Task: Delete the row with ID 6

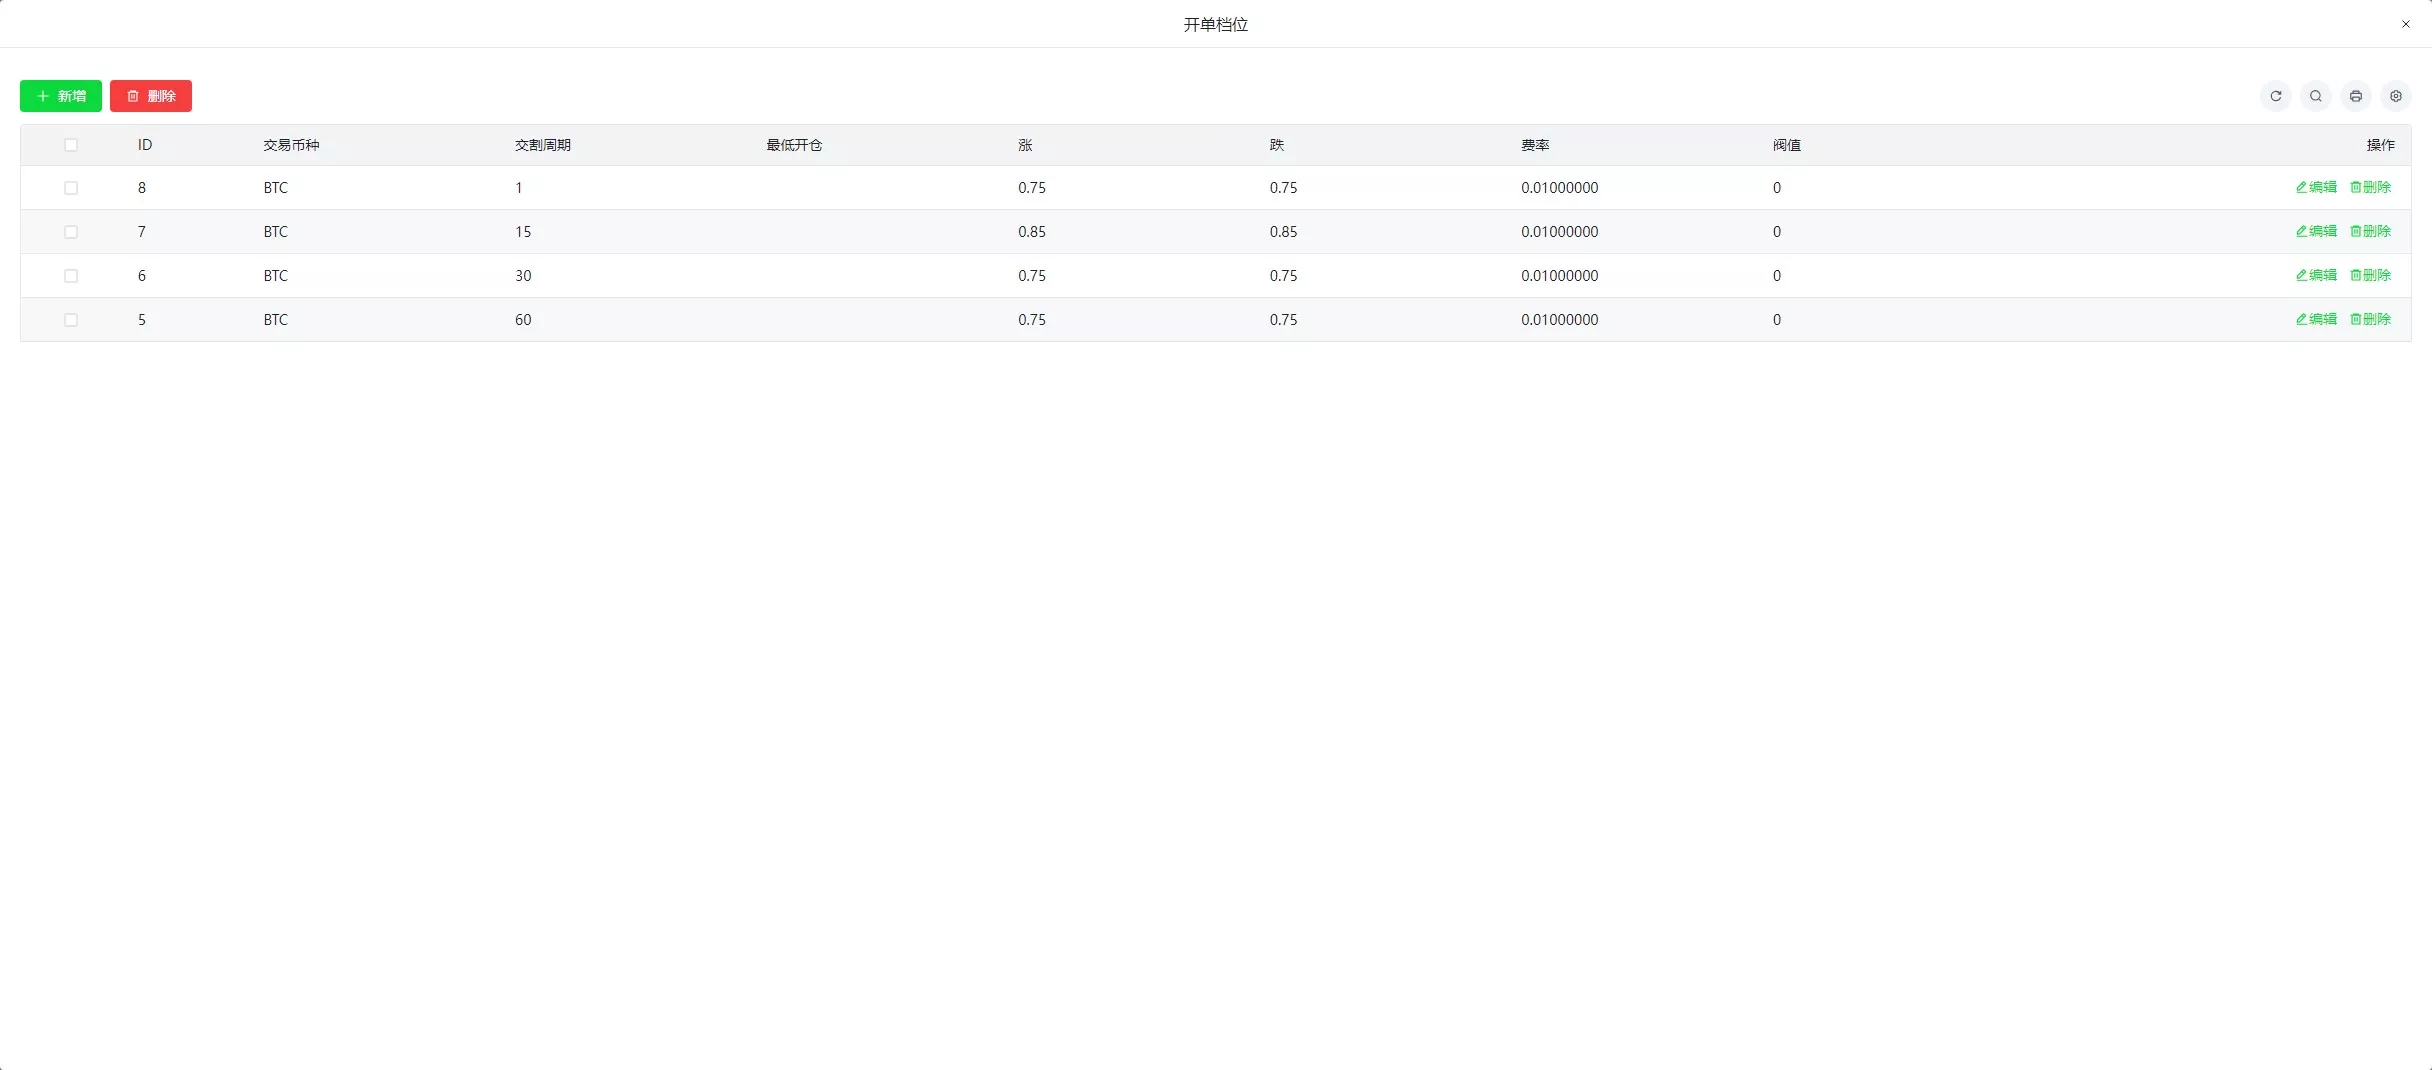Action: [x=2370, y=275]
